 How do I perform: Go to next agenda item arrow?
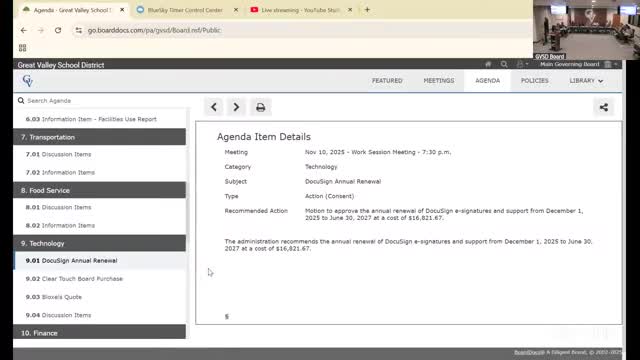click(236, 107)
